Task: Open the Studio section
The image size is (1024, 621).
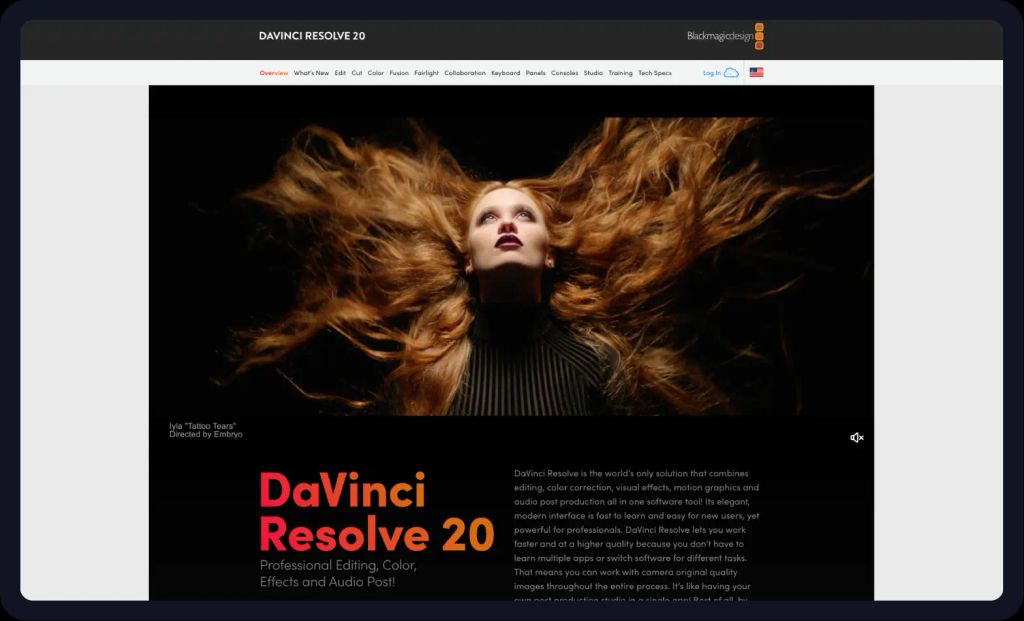Action: 594,72
